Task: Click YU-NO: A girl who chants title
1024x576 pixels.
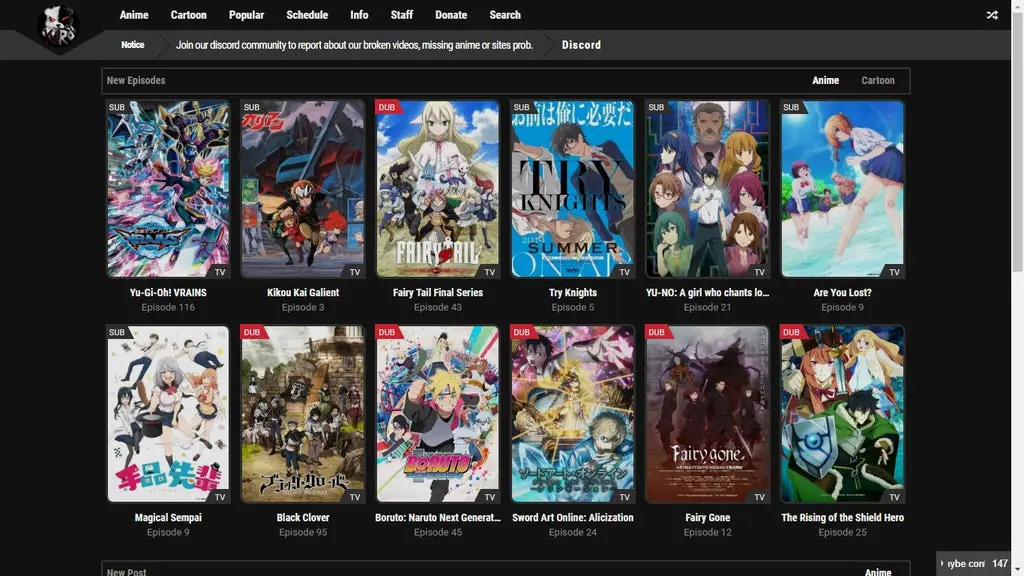Action: [707, 293]
